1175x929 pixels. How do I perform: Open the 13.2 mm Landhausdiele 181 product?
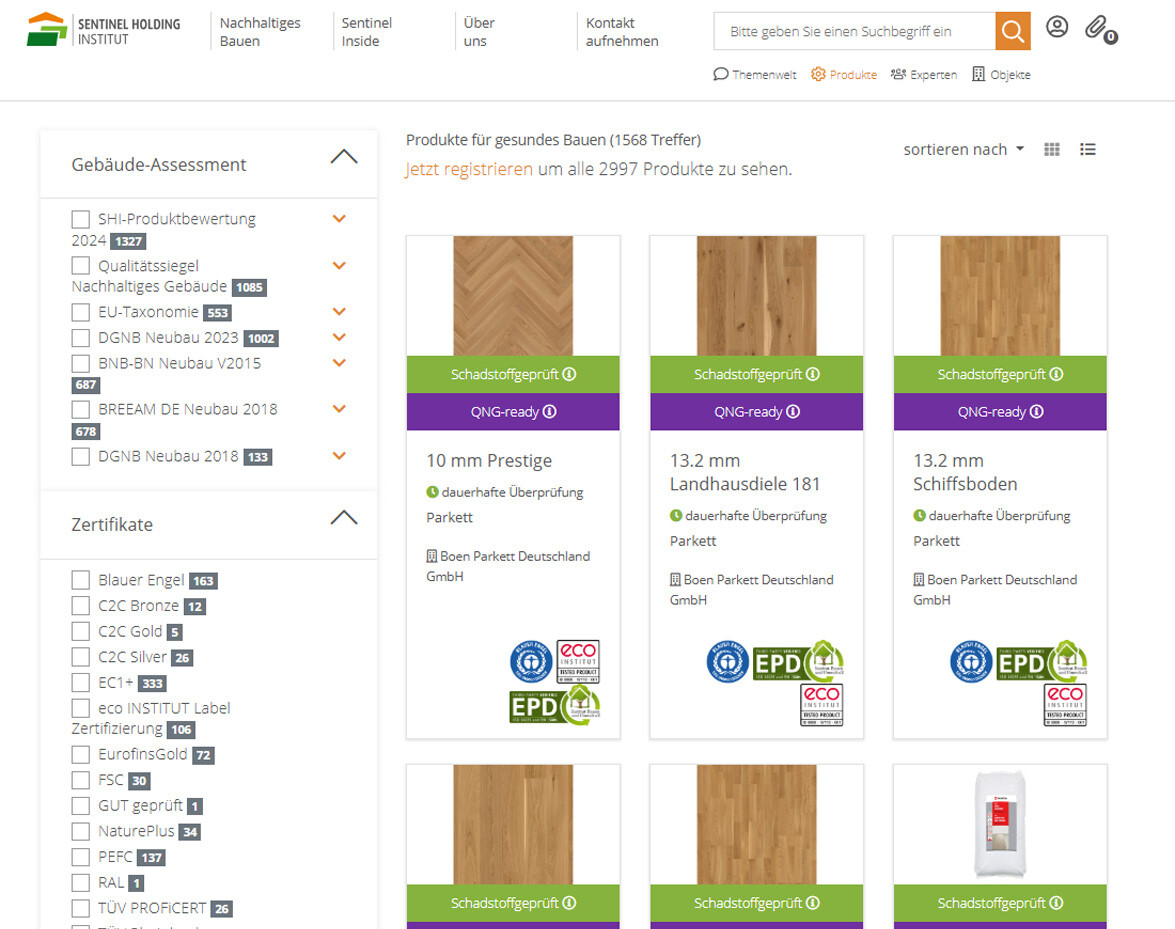point(744,472)
